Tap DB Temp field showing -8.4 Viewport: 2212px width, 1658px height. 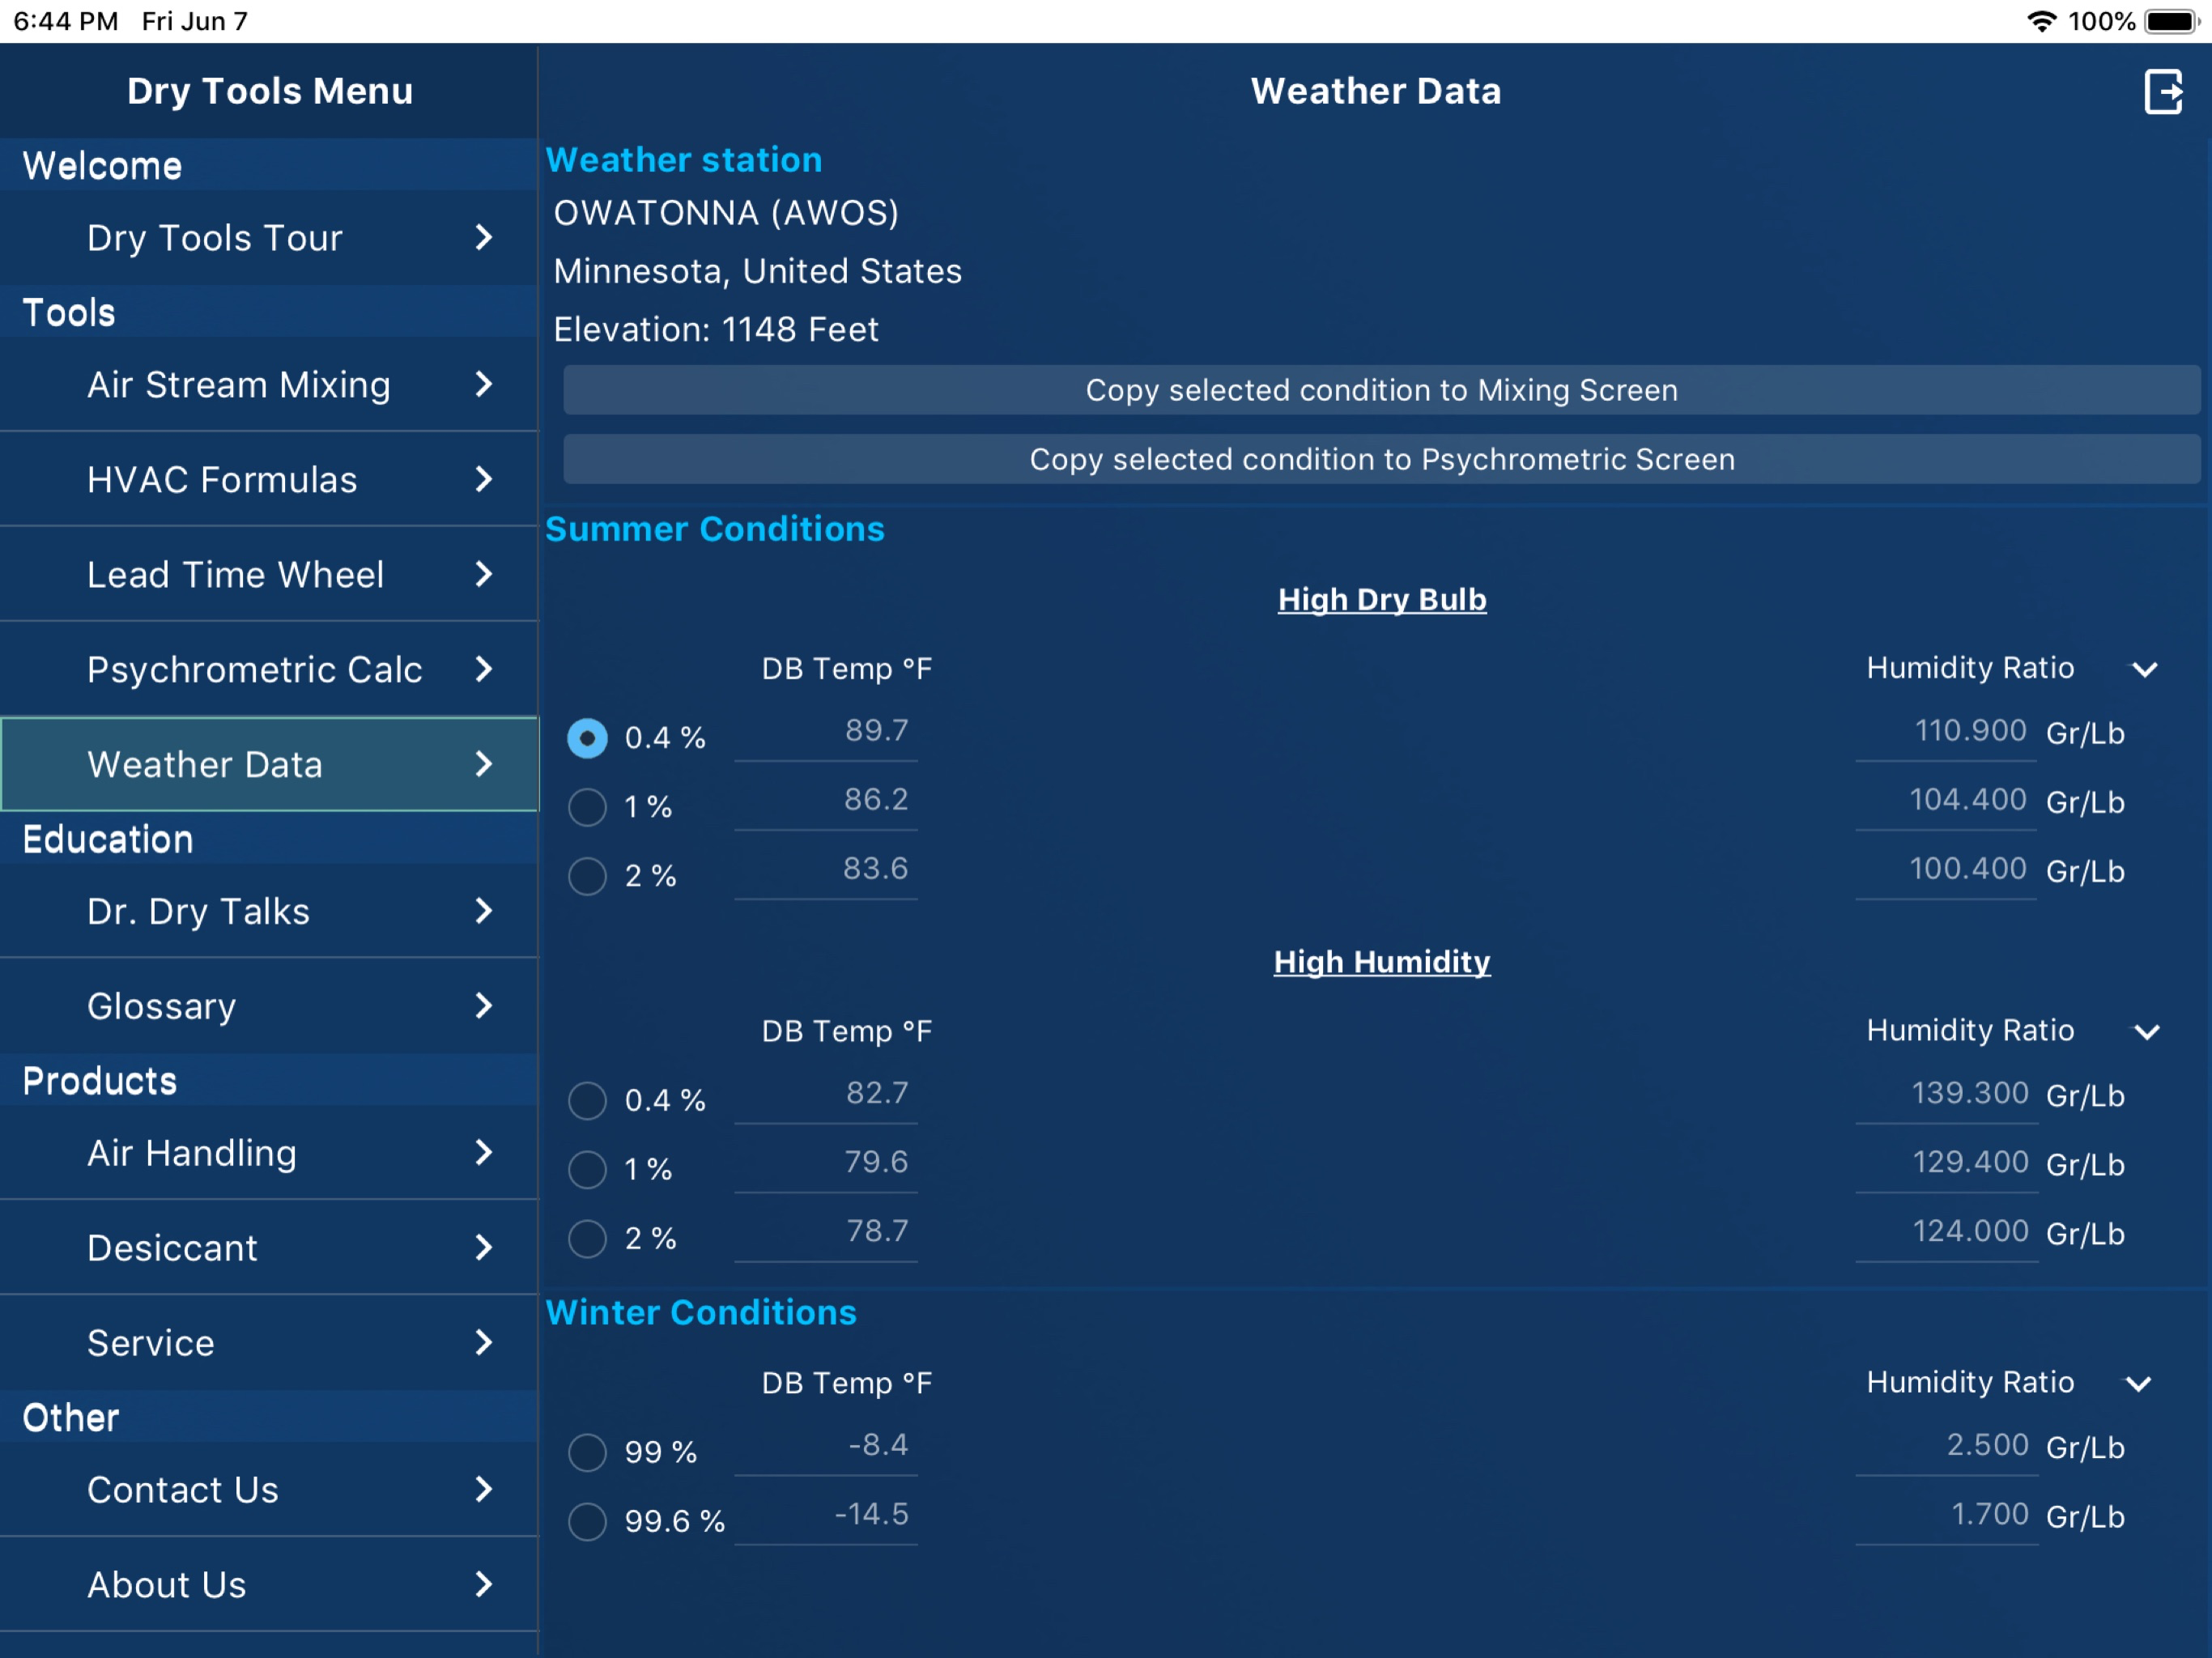tap(826, 1448)
